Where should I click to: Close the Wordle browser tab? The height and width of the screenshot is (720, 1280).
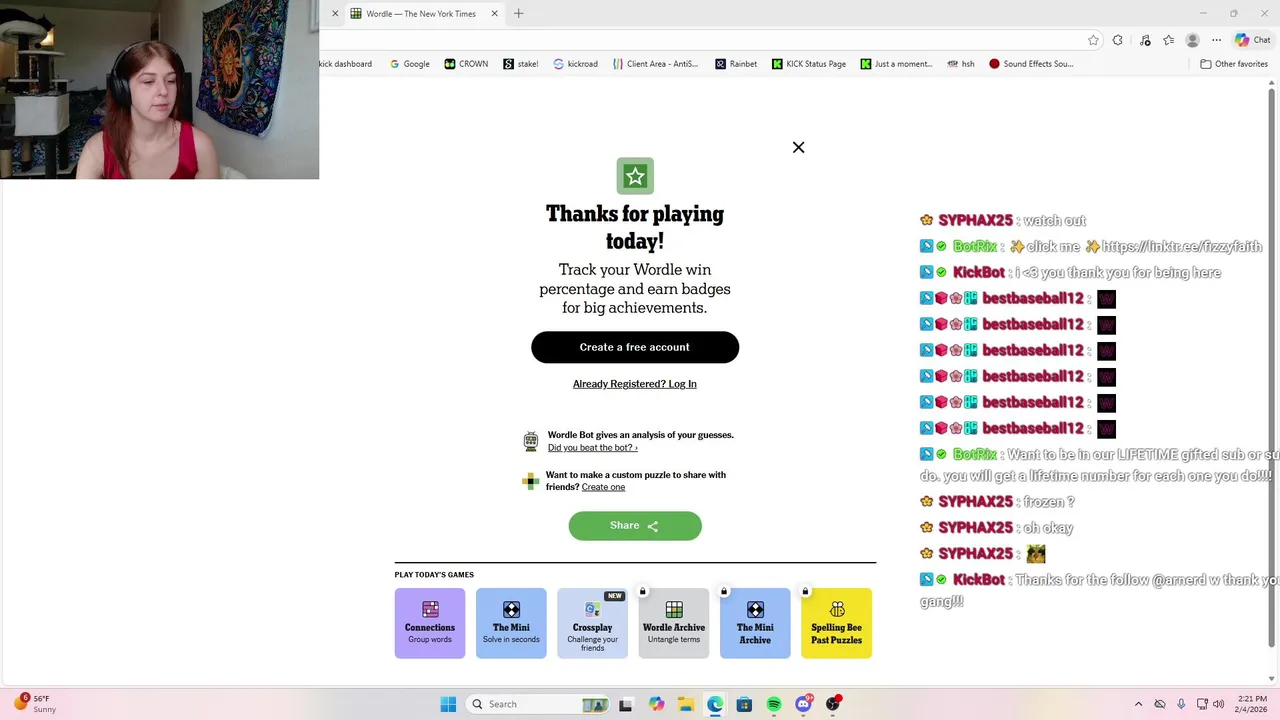pos(494,14)
